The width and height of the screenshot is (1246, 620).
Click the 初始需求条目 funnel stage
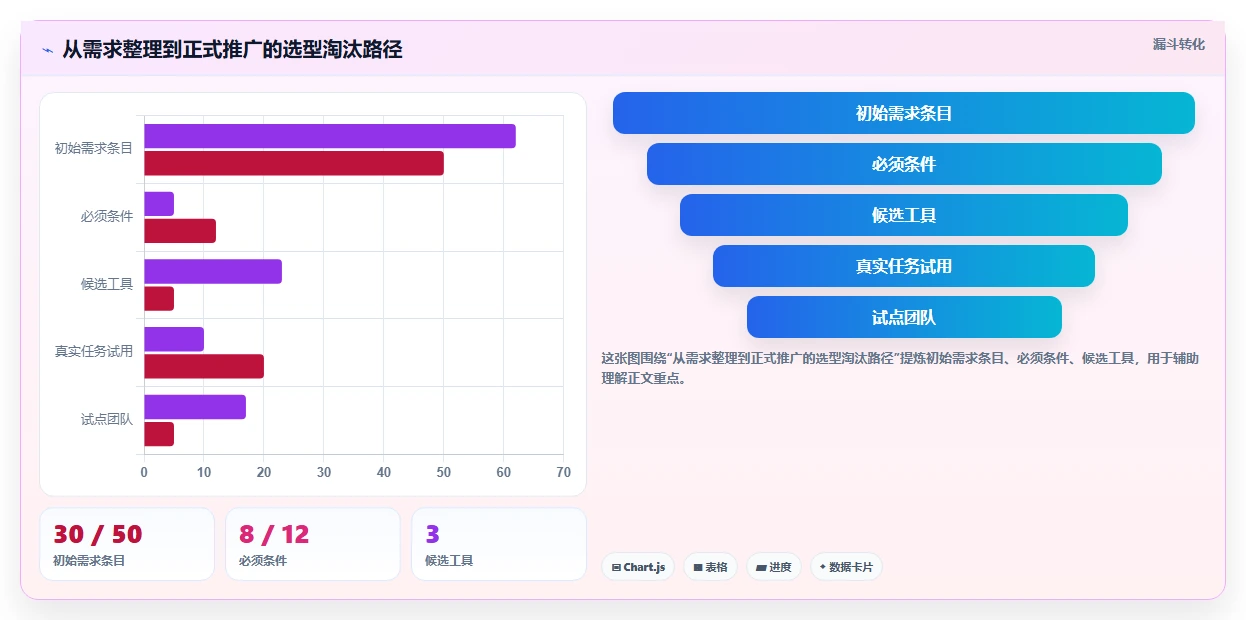tap(904, 113)
